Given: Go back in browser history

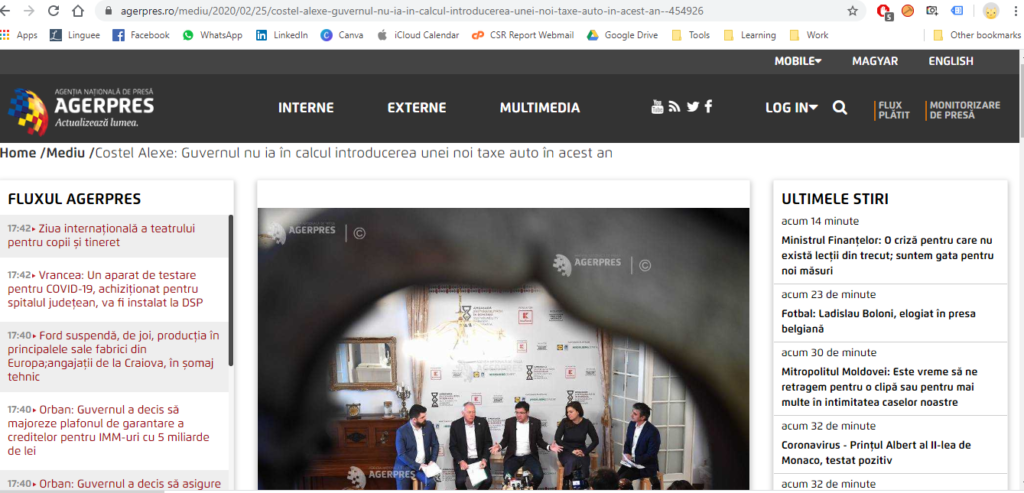Looking at the screenshot, I should [7, 10].
